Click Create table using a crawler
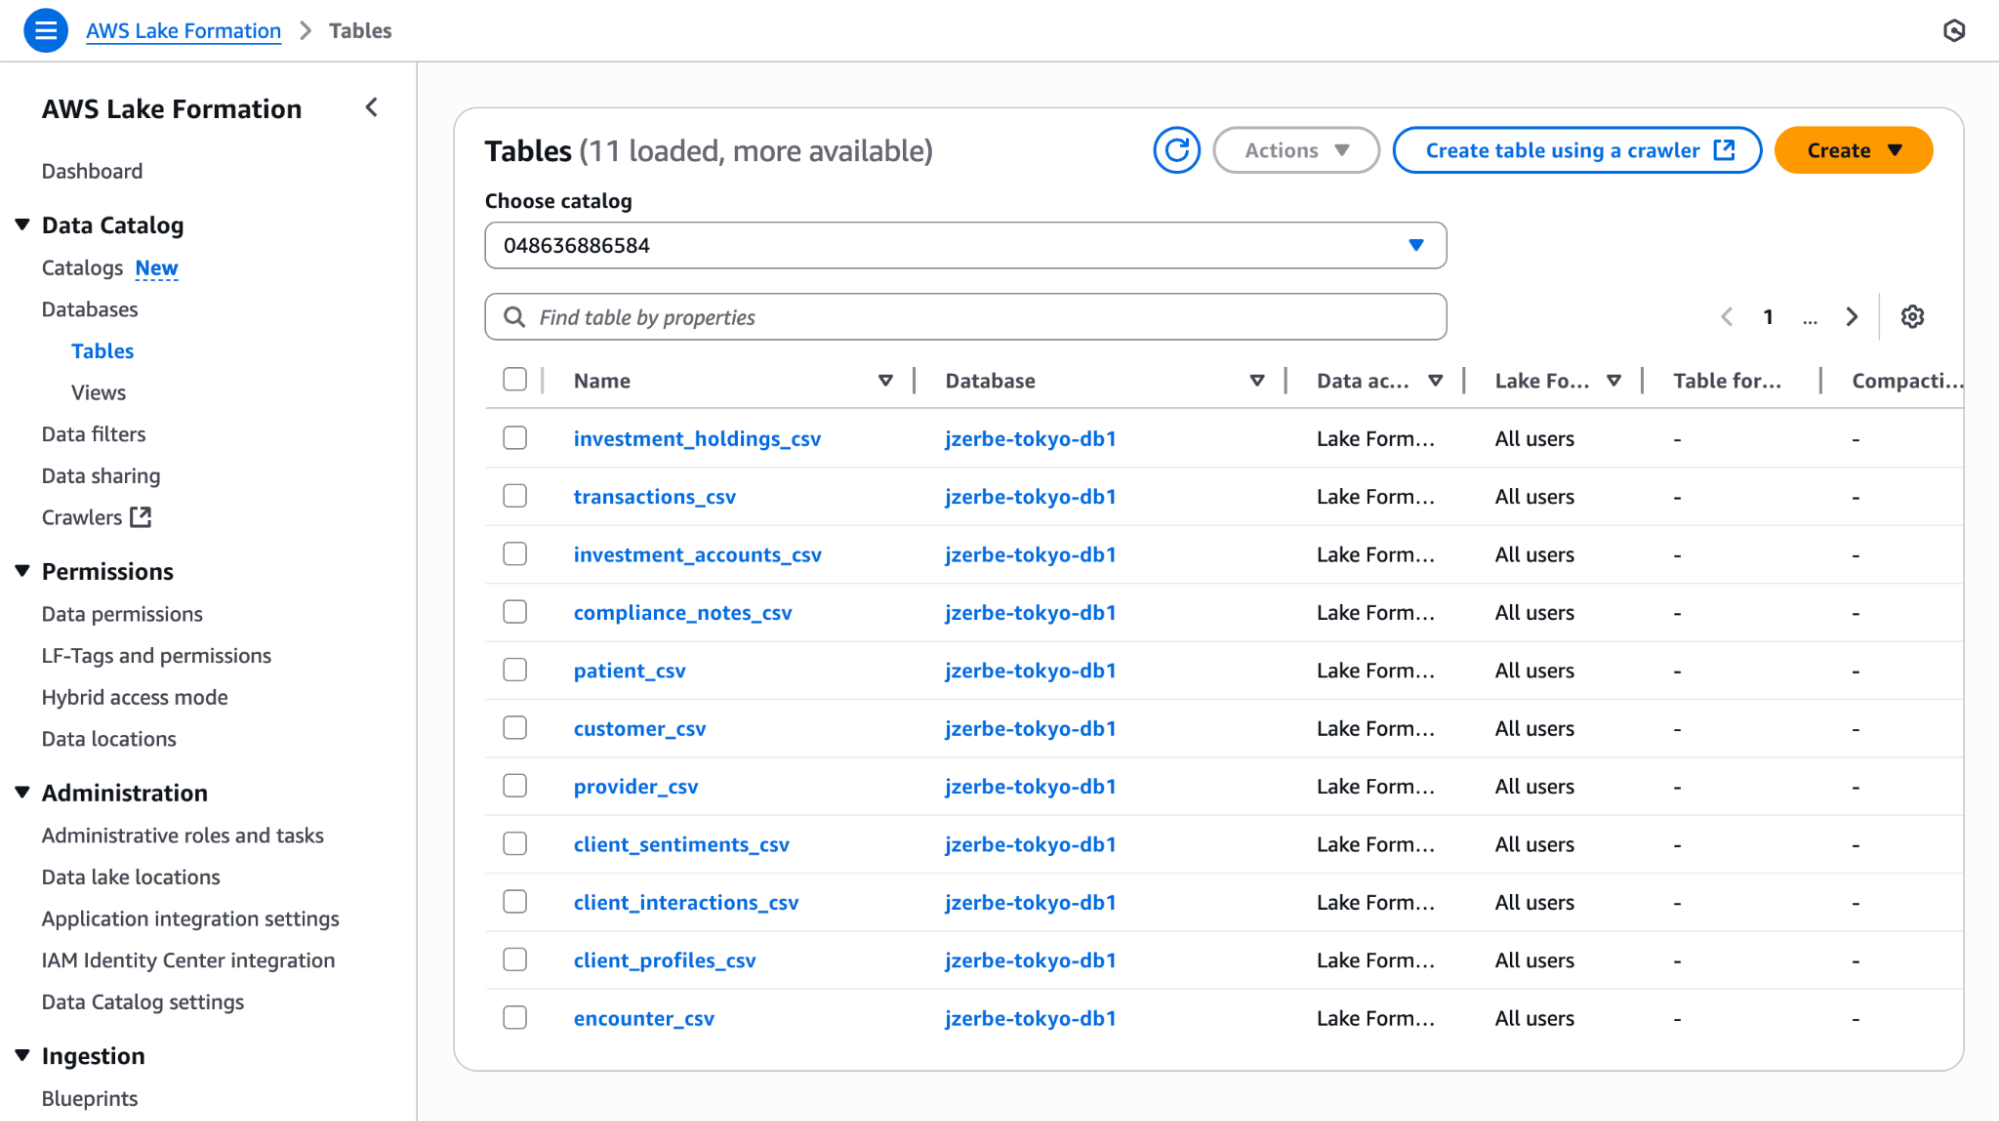This screenshot has height=1121, width=1999. click(x=1577, y=150)
